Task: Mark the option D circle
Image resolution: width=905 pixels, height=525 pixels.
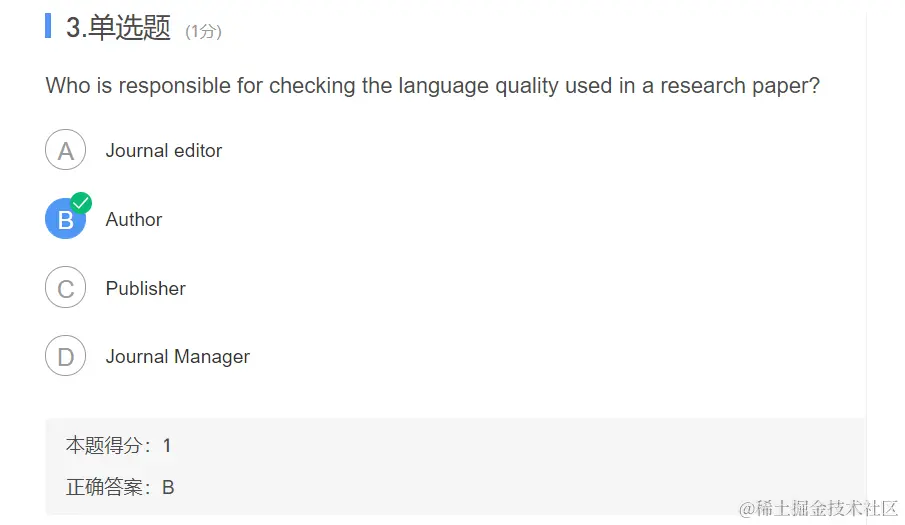Action: pos(65,356)
